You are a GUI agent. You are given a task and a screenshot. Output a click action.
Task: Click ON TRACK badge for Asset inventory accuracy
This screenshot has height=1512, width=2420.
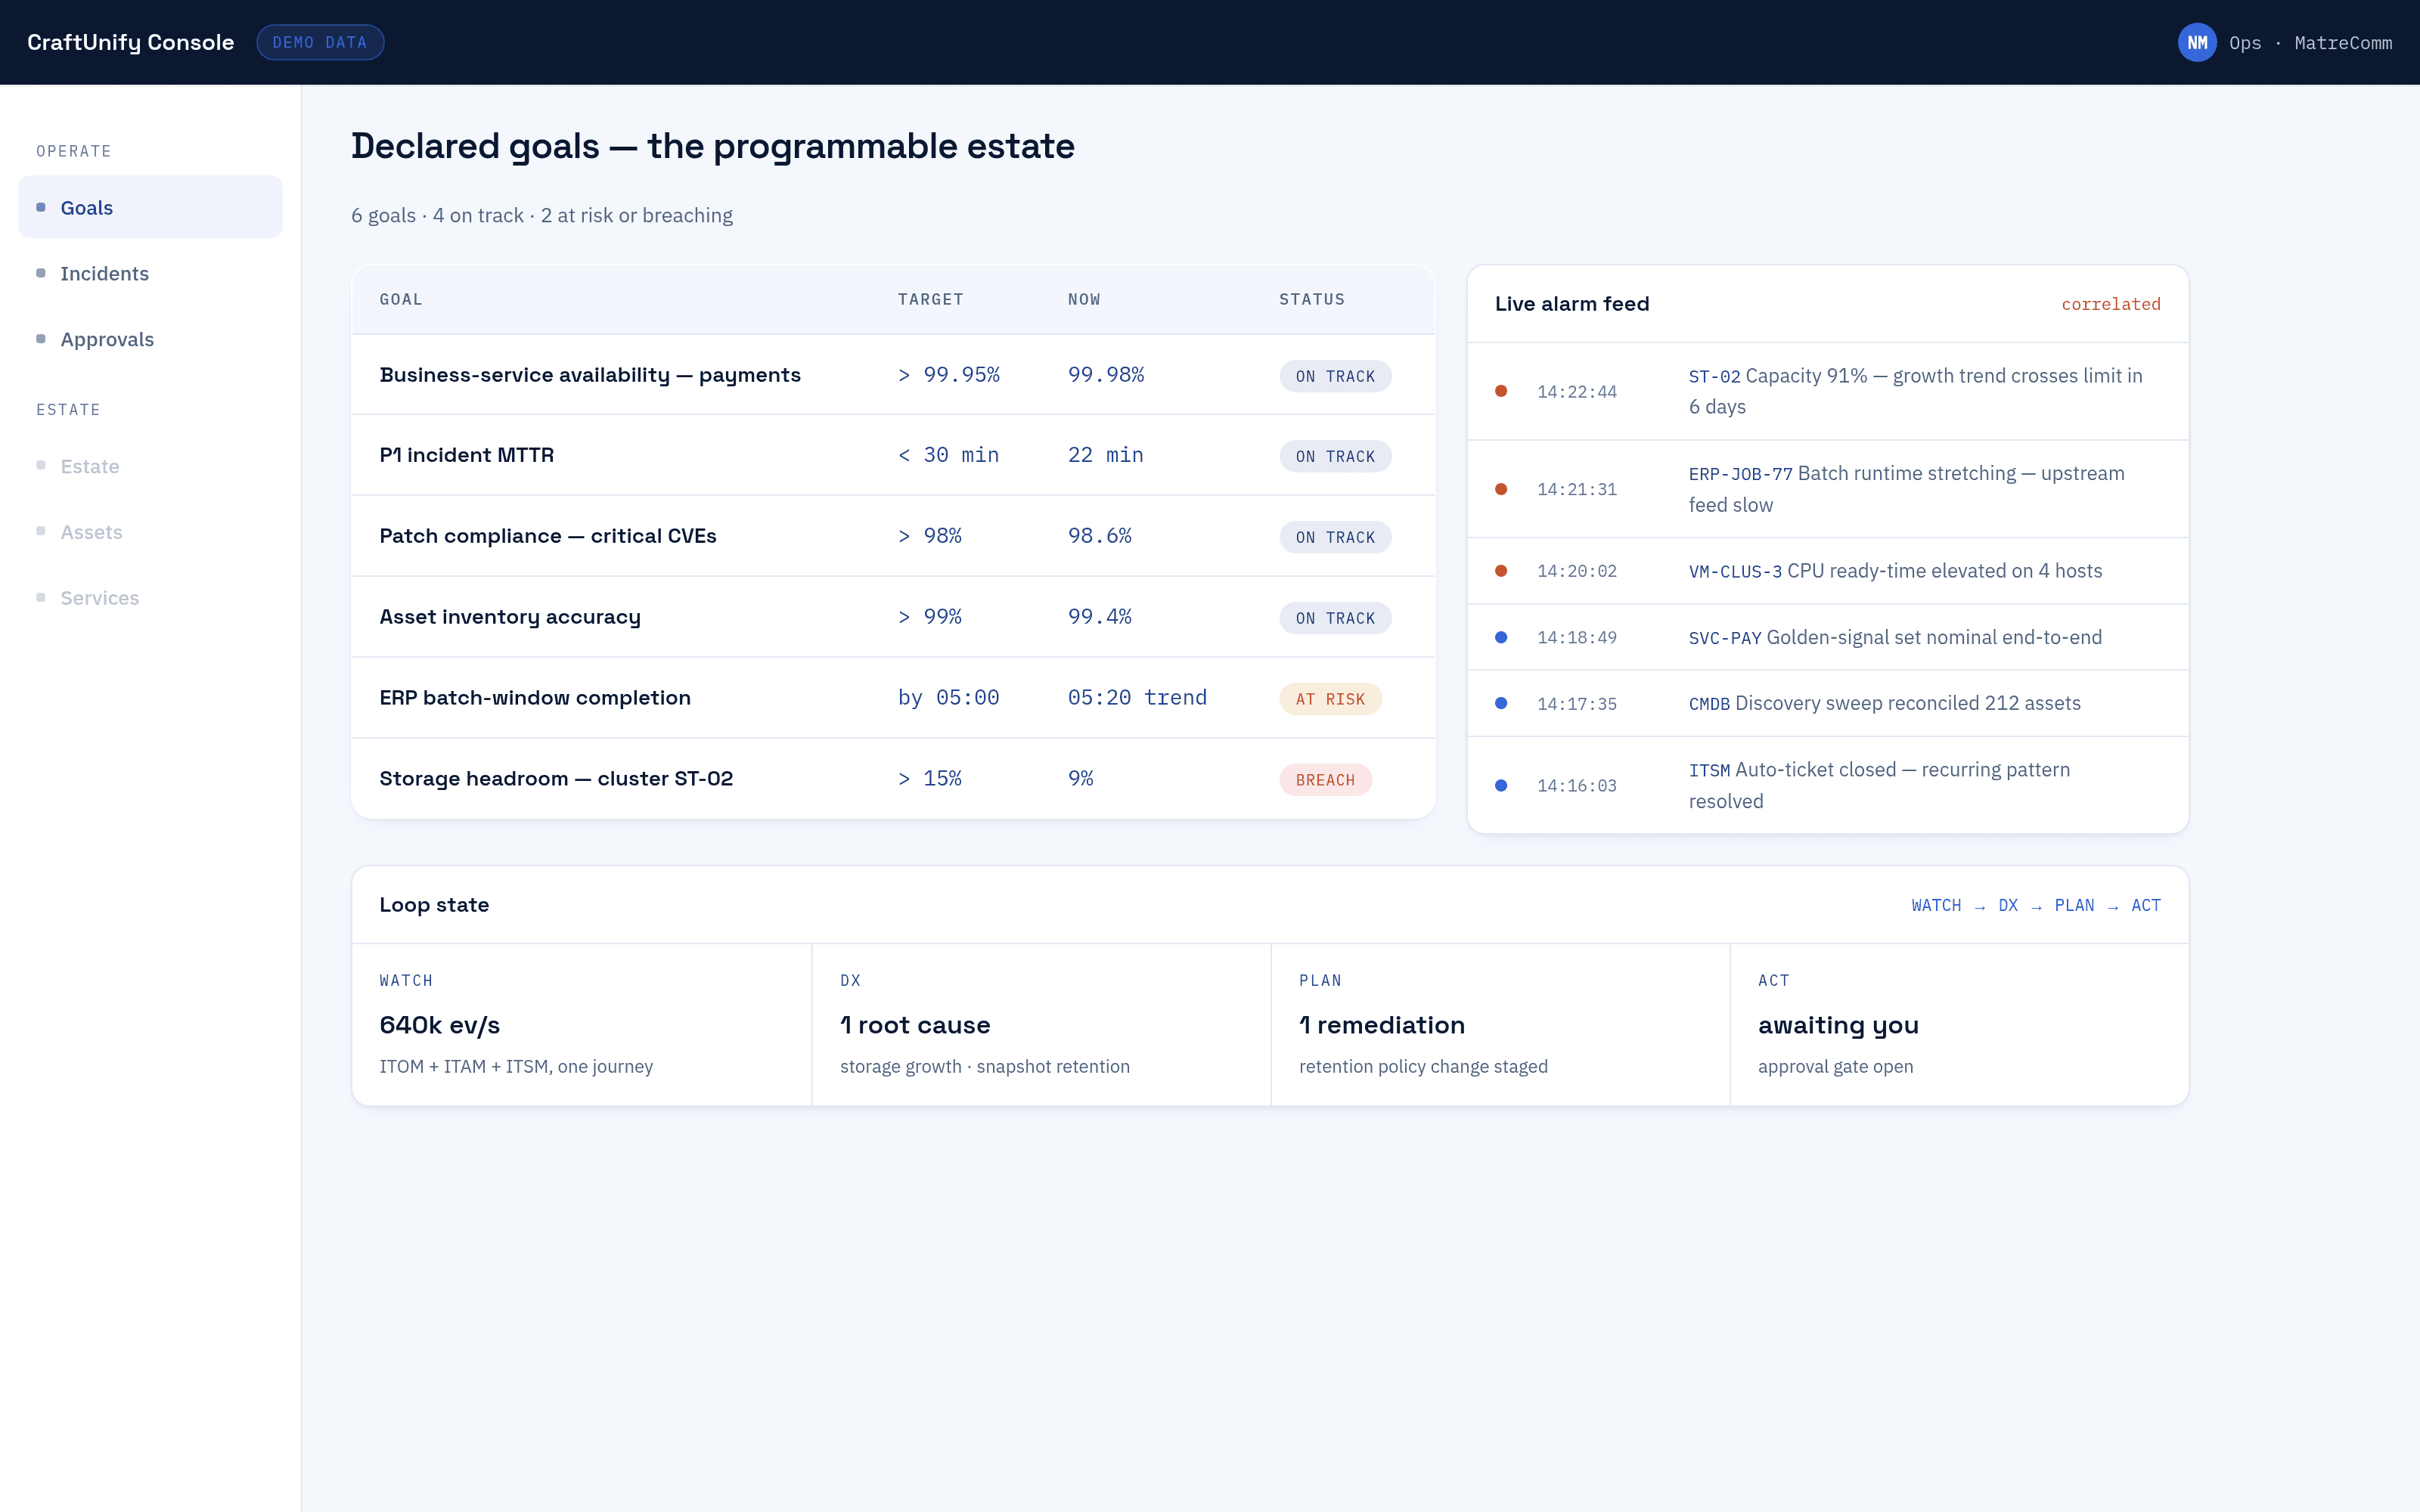coord(1335,618)
